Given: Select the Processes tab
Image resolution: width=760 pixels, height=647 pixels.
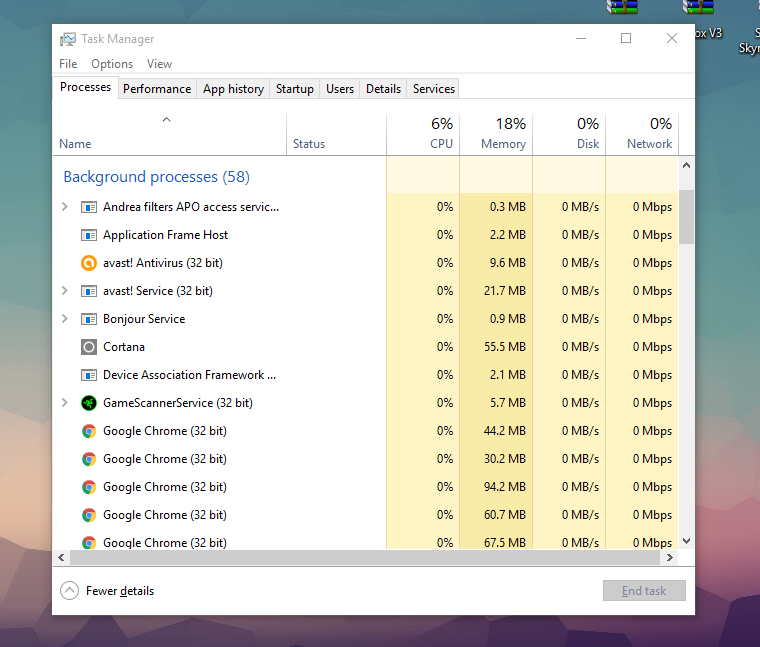Looking at the screenshot, I should click(85, 87).
